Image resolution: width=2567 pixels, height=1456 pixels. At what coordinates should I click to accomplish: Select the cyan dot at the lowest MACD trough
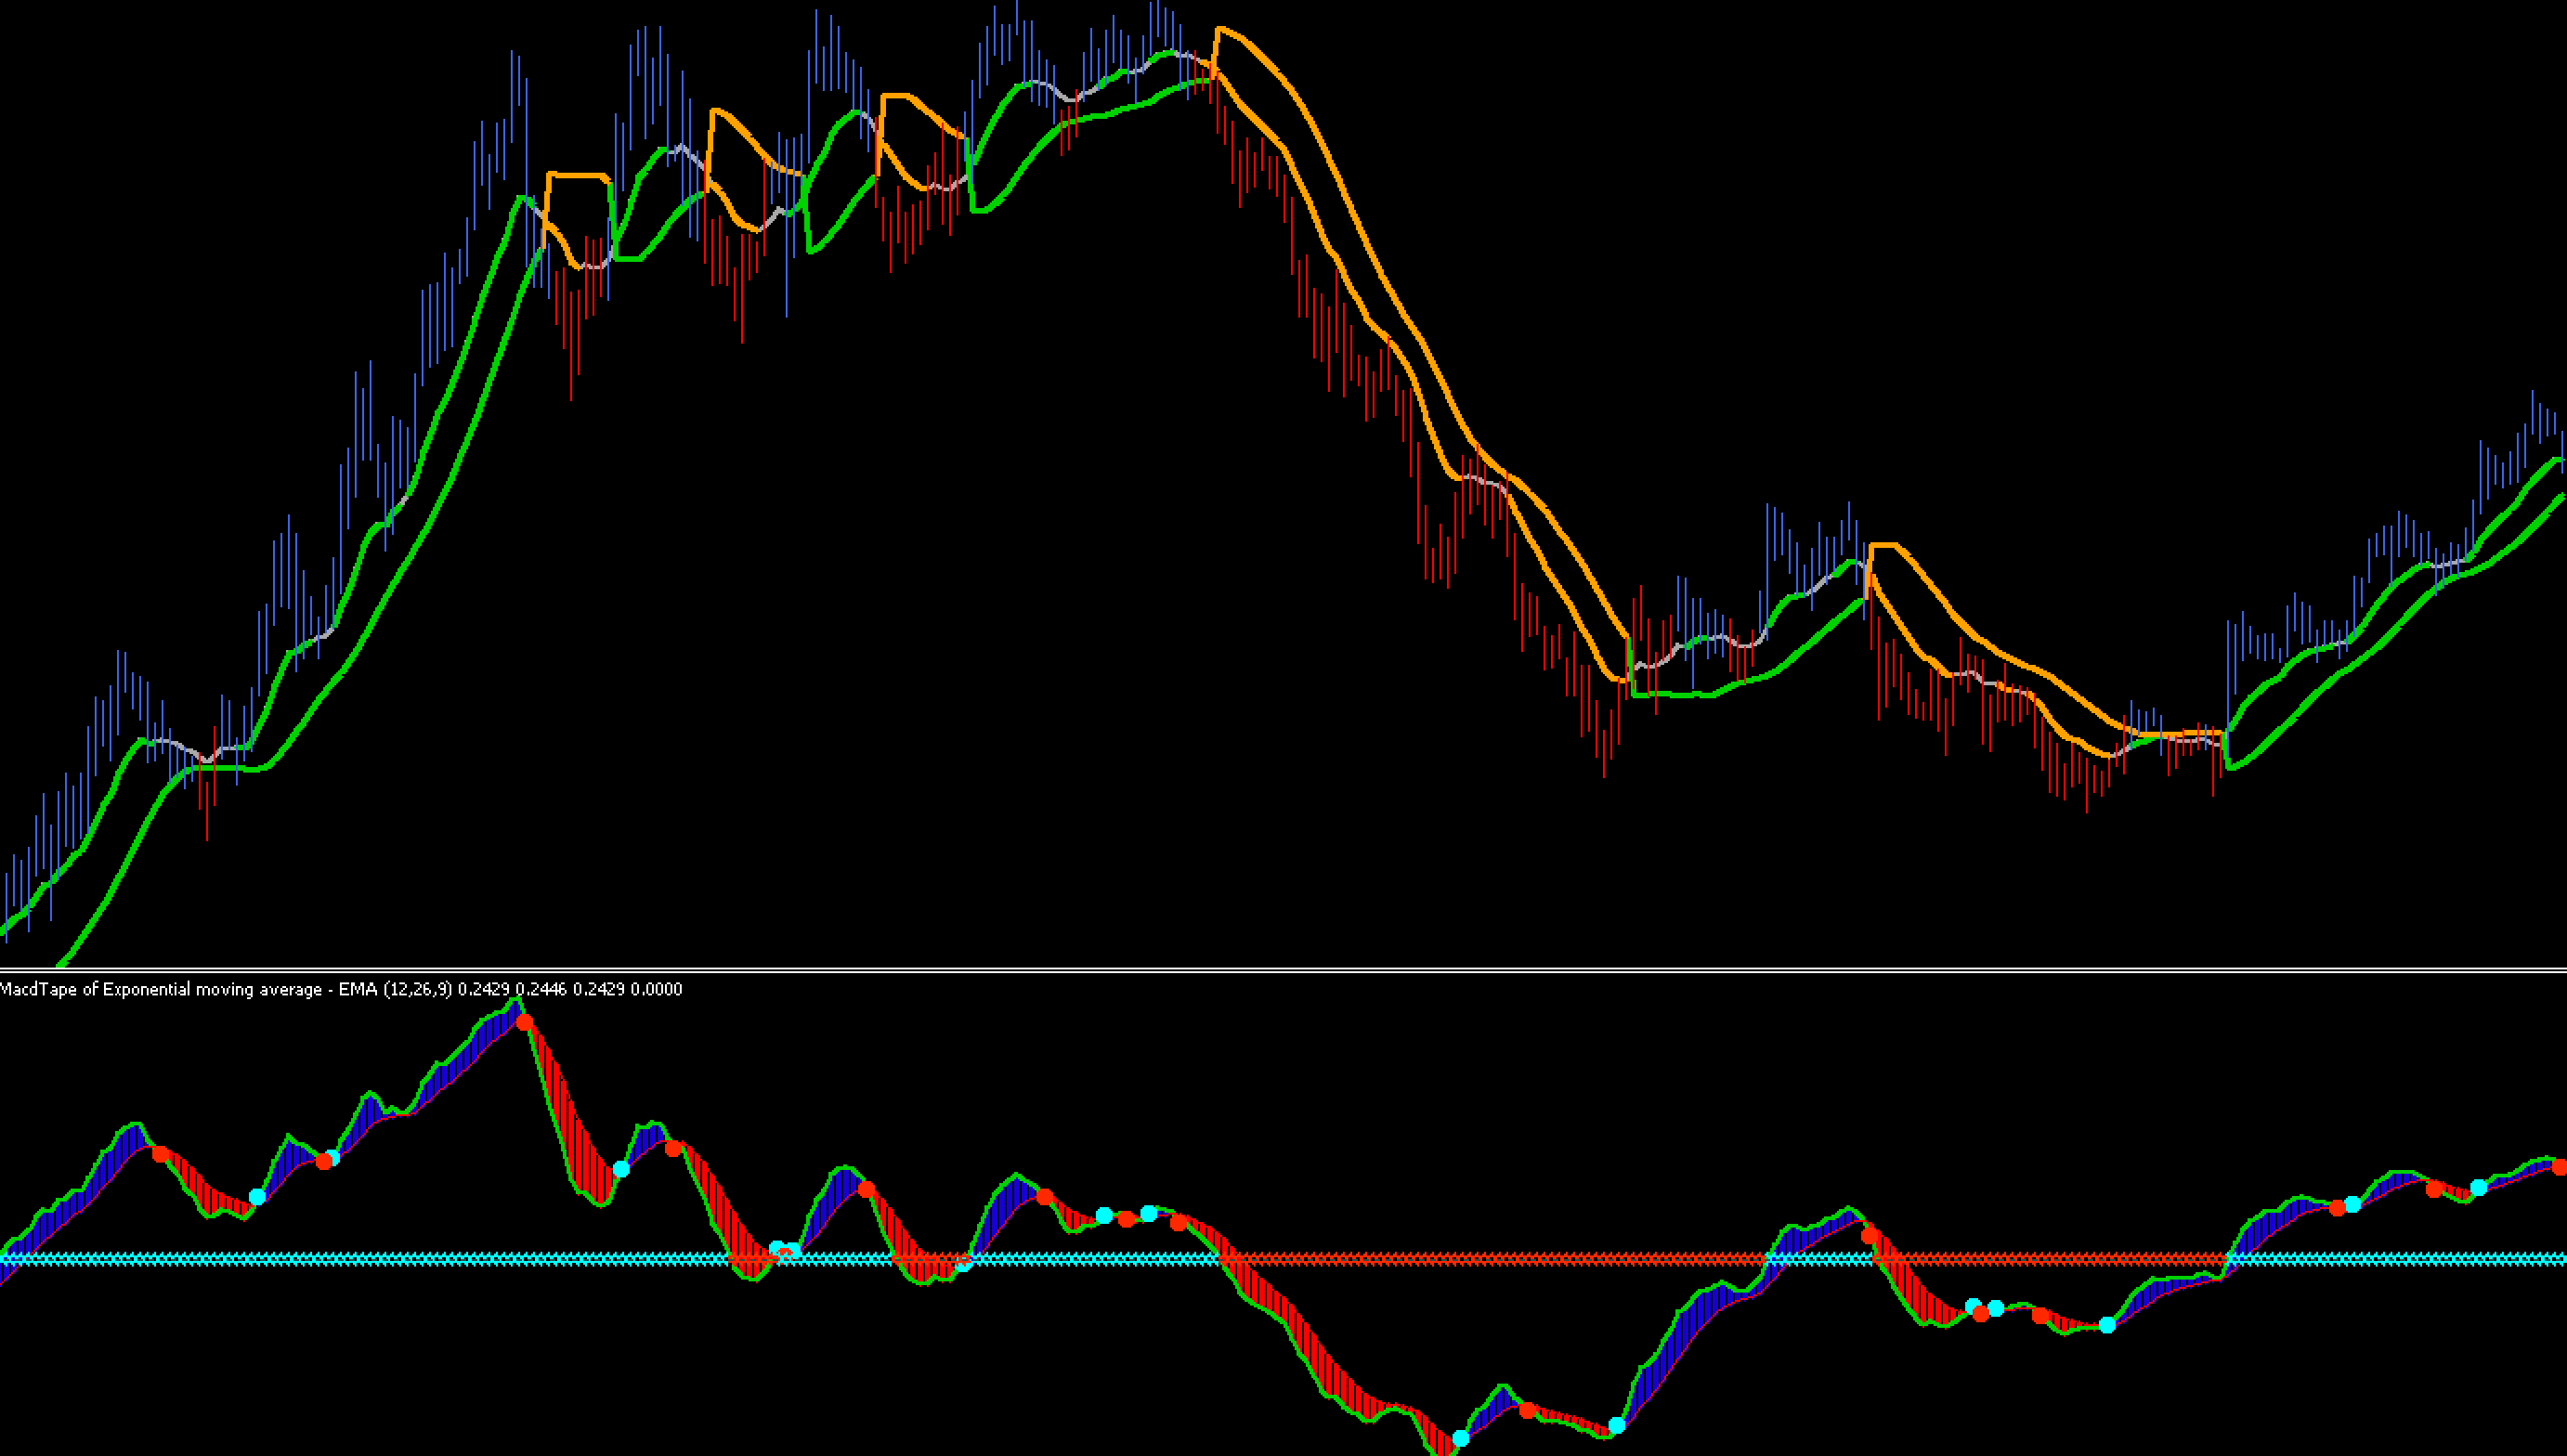(x=1460, y=1438)
